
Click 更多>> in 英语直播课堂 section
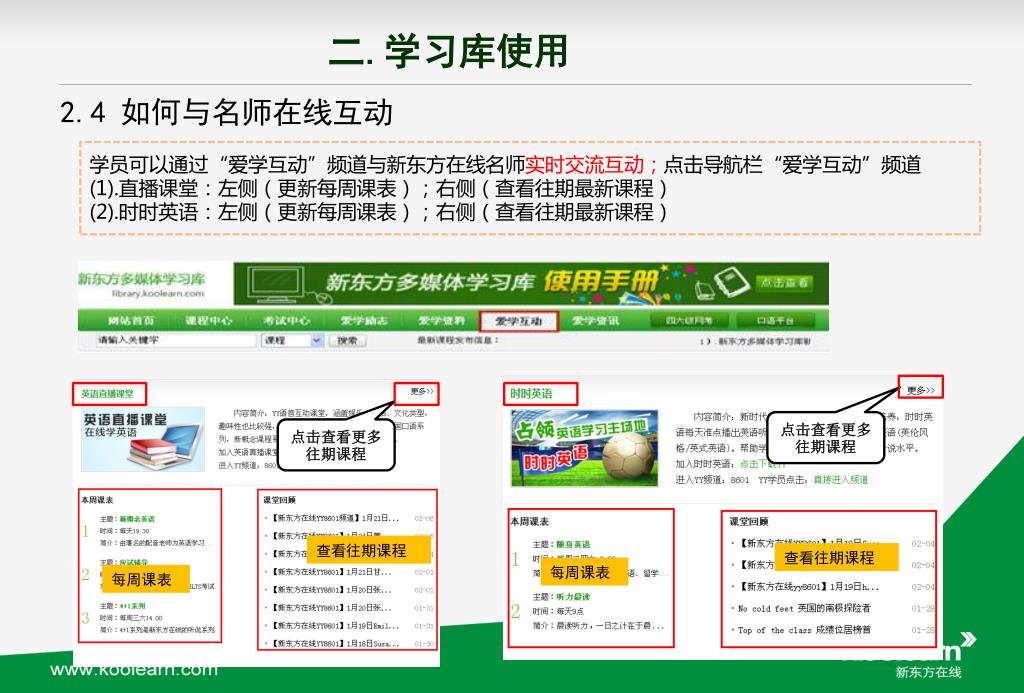(422, 391)
